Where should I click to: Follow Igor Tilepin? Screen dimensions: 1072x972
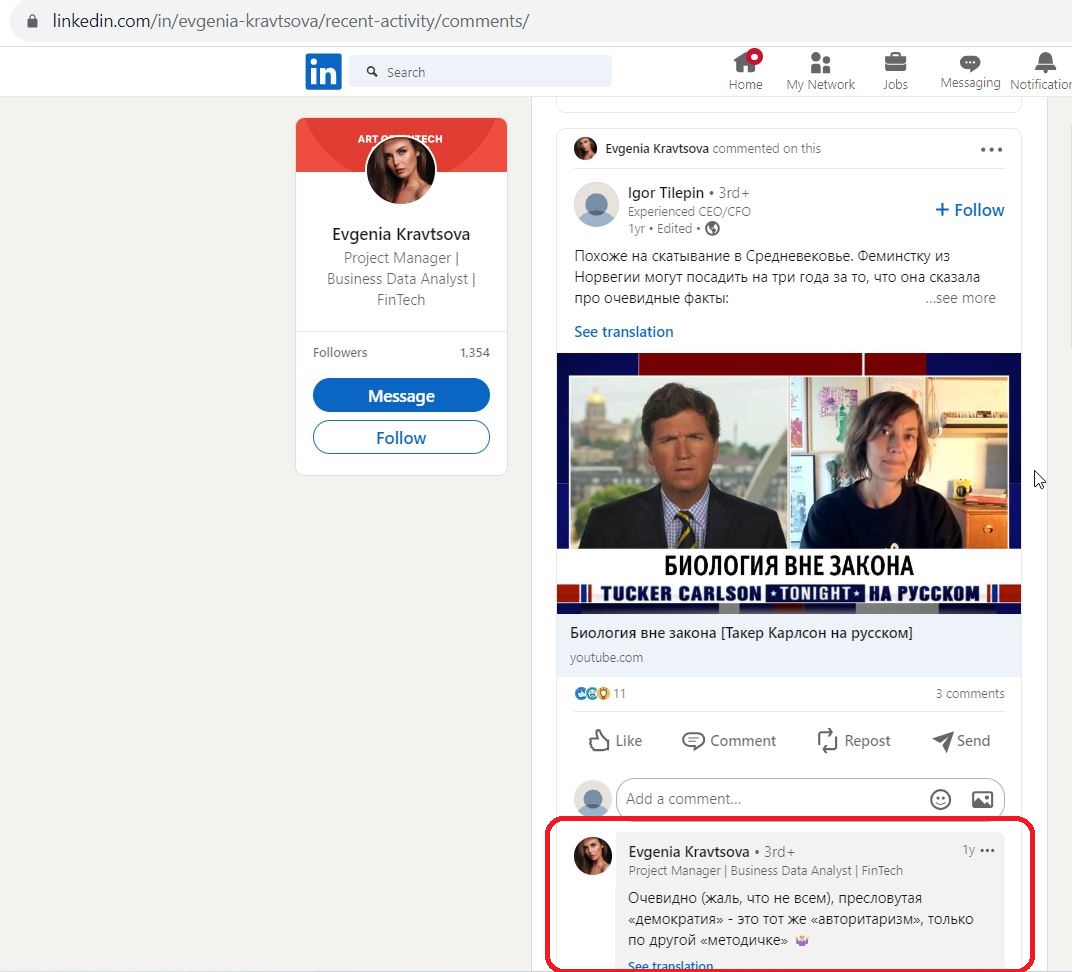tap(969, 210)
